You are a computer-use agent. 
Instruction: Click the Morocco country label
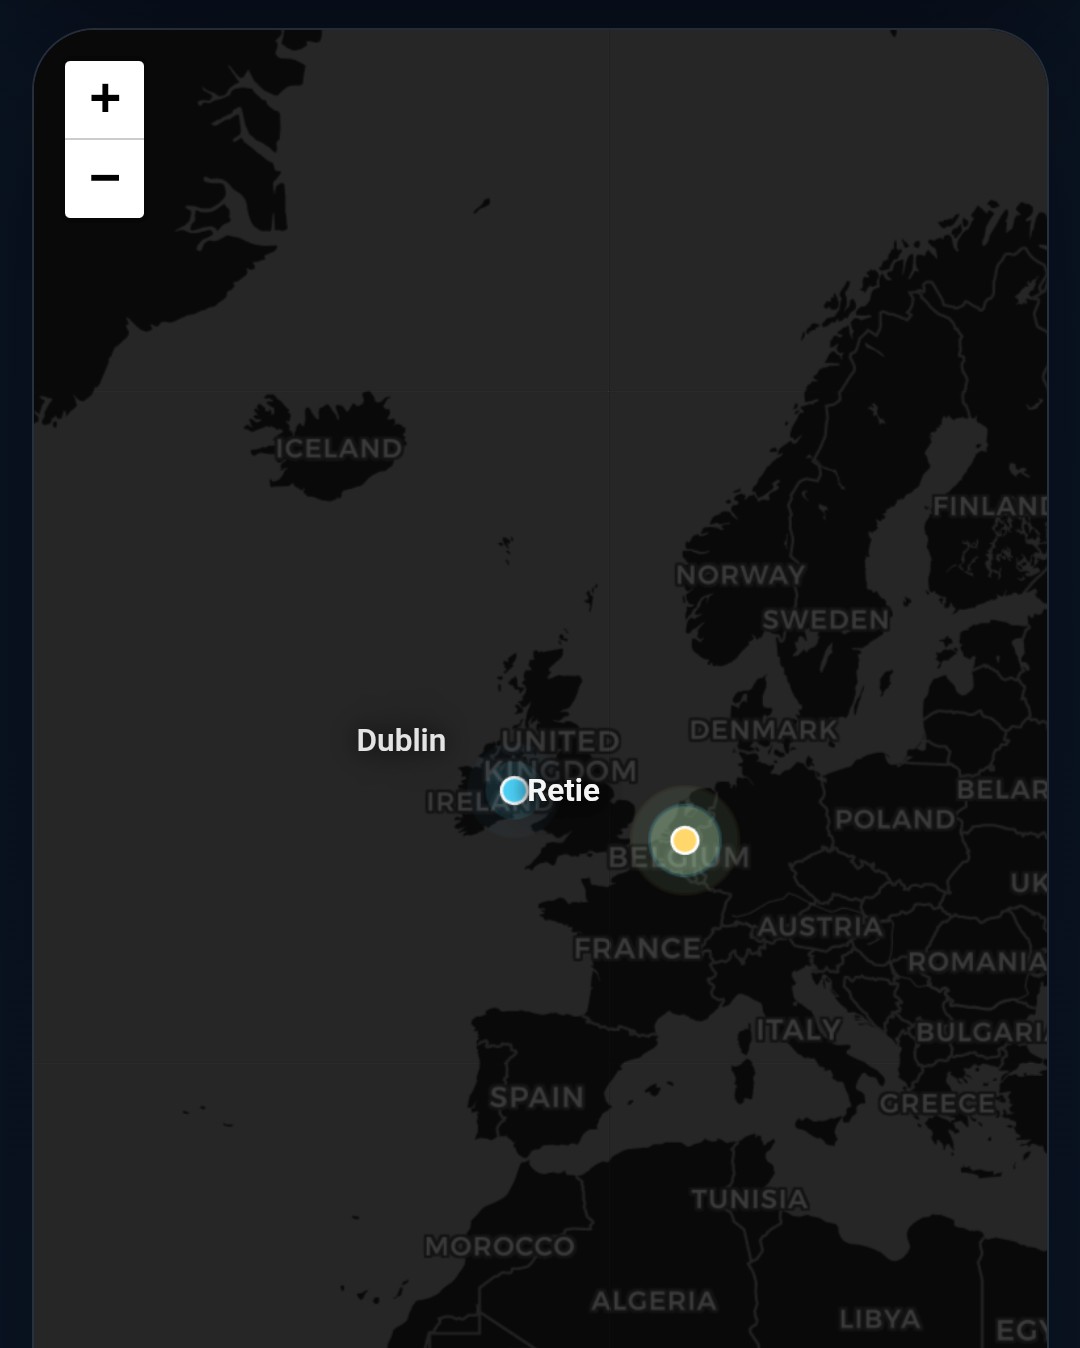click(500, 1246)
